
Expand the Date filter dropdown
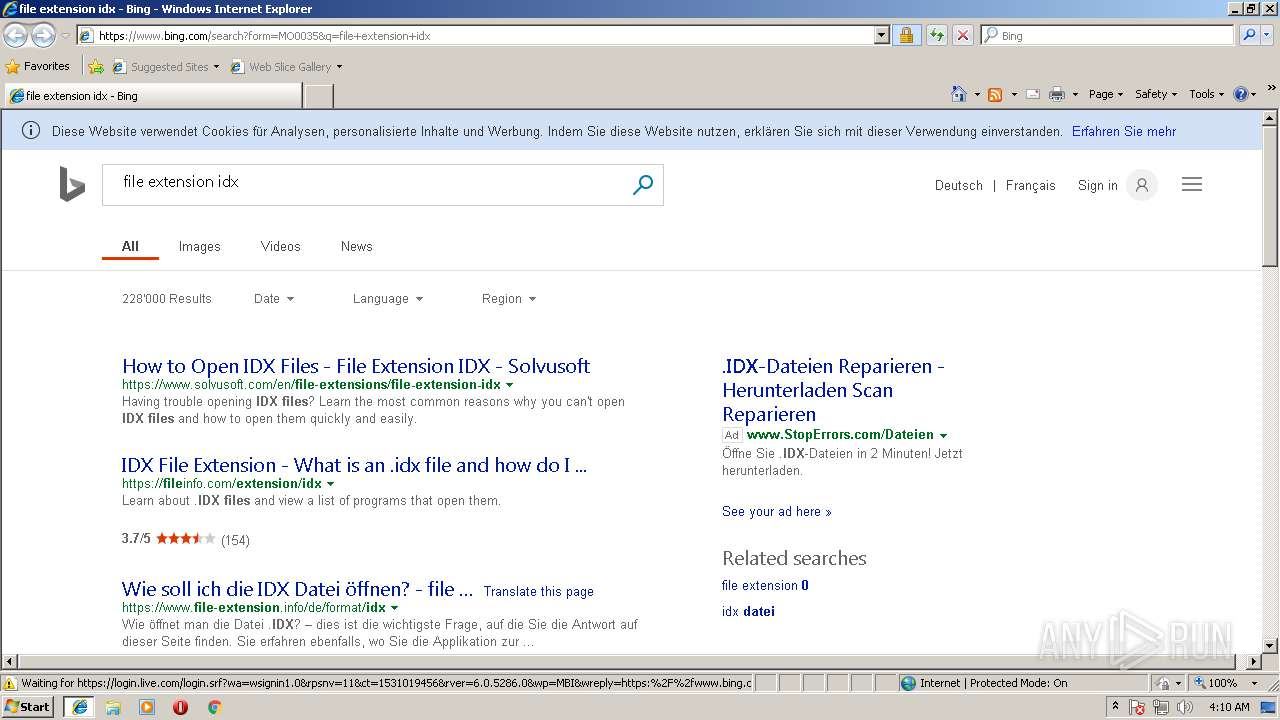coord(274,299)
